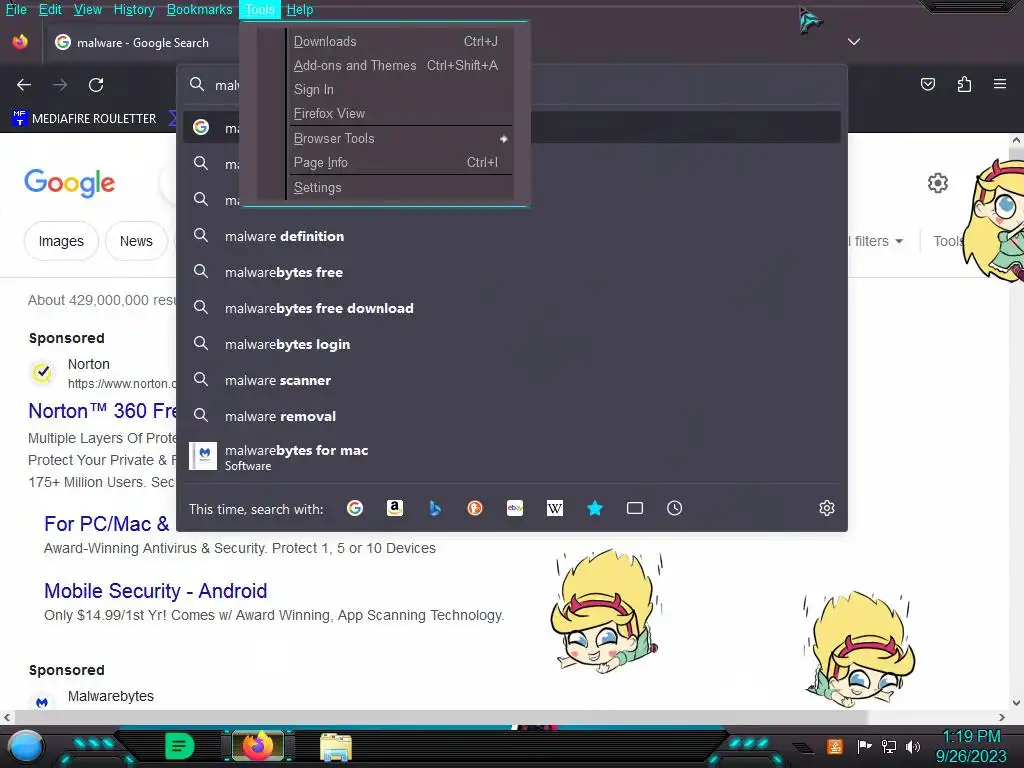Search this time with Wikipedia icon
The height and width of the screenshot is (768, 1024).
click(554, 508)
